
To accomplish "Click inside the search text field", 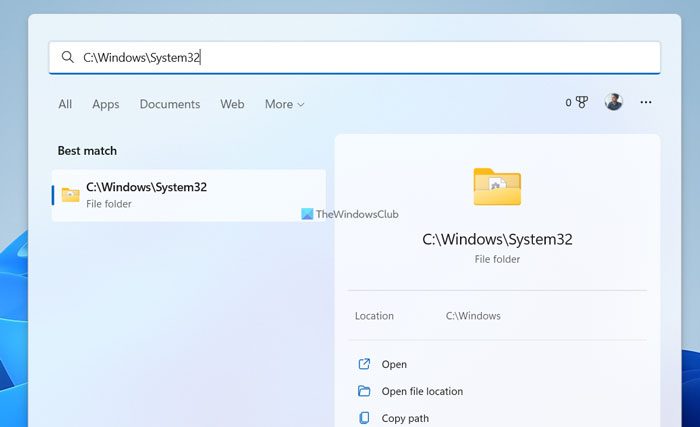I will (400, 58).
